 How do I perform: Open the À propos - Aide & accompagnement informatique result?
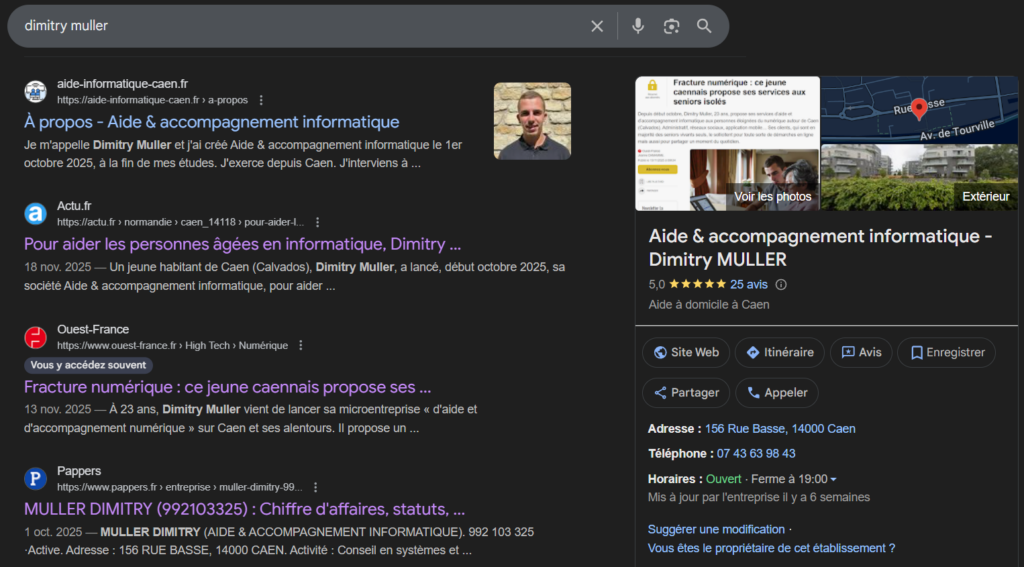click(x=212, y=122)
